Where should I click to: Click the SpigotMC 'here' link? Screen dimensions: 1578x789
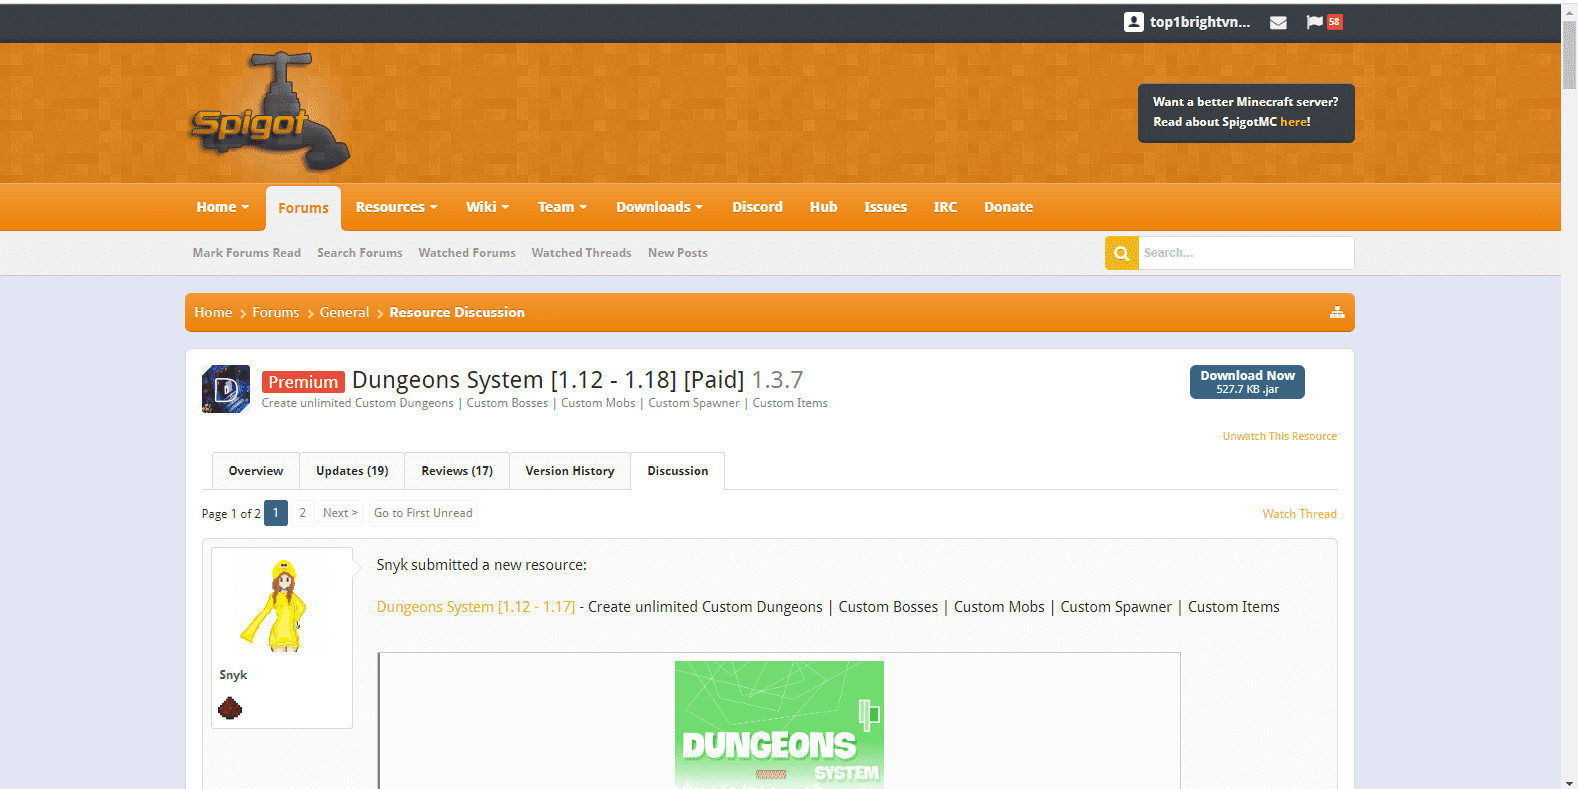pos(1294,122)
